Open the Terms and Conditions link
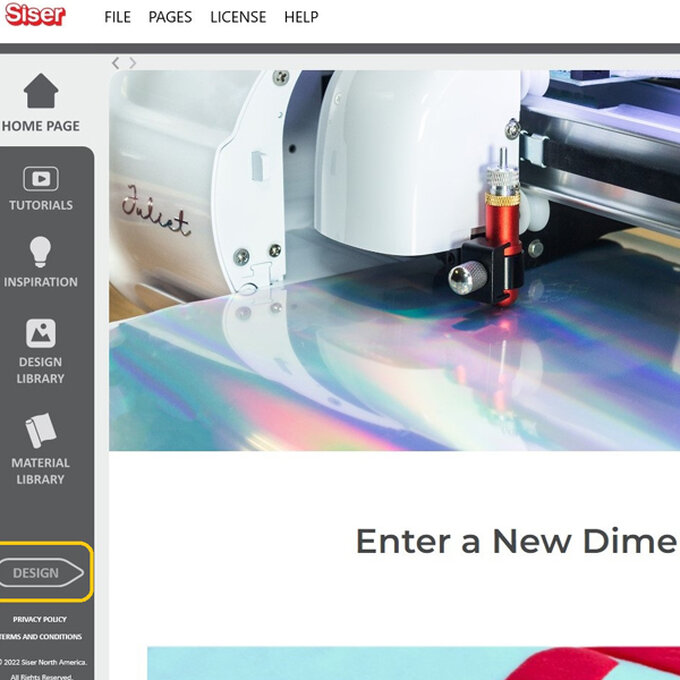This screenshot has height=680, width=680. [41, 637]
